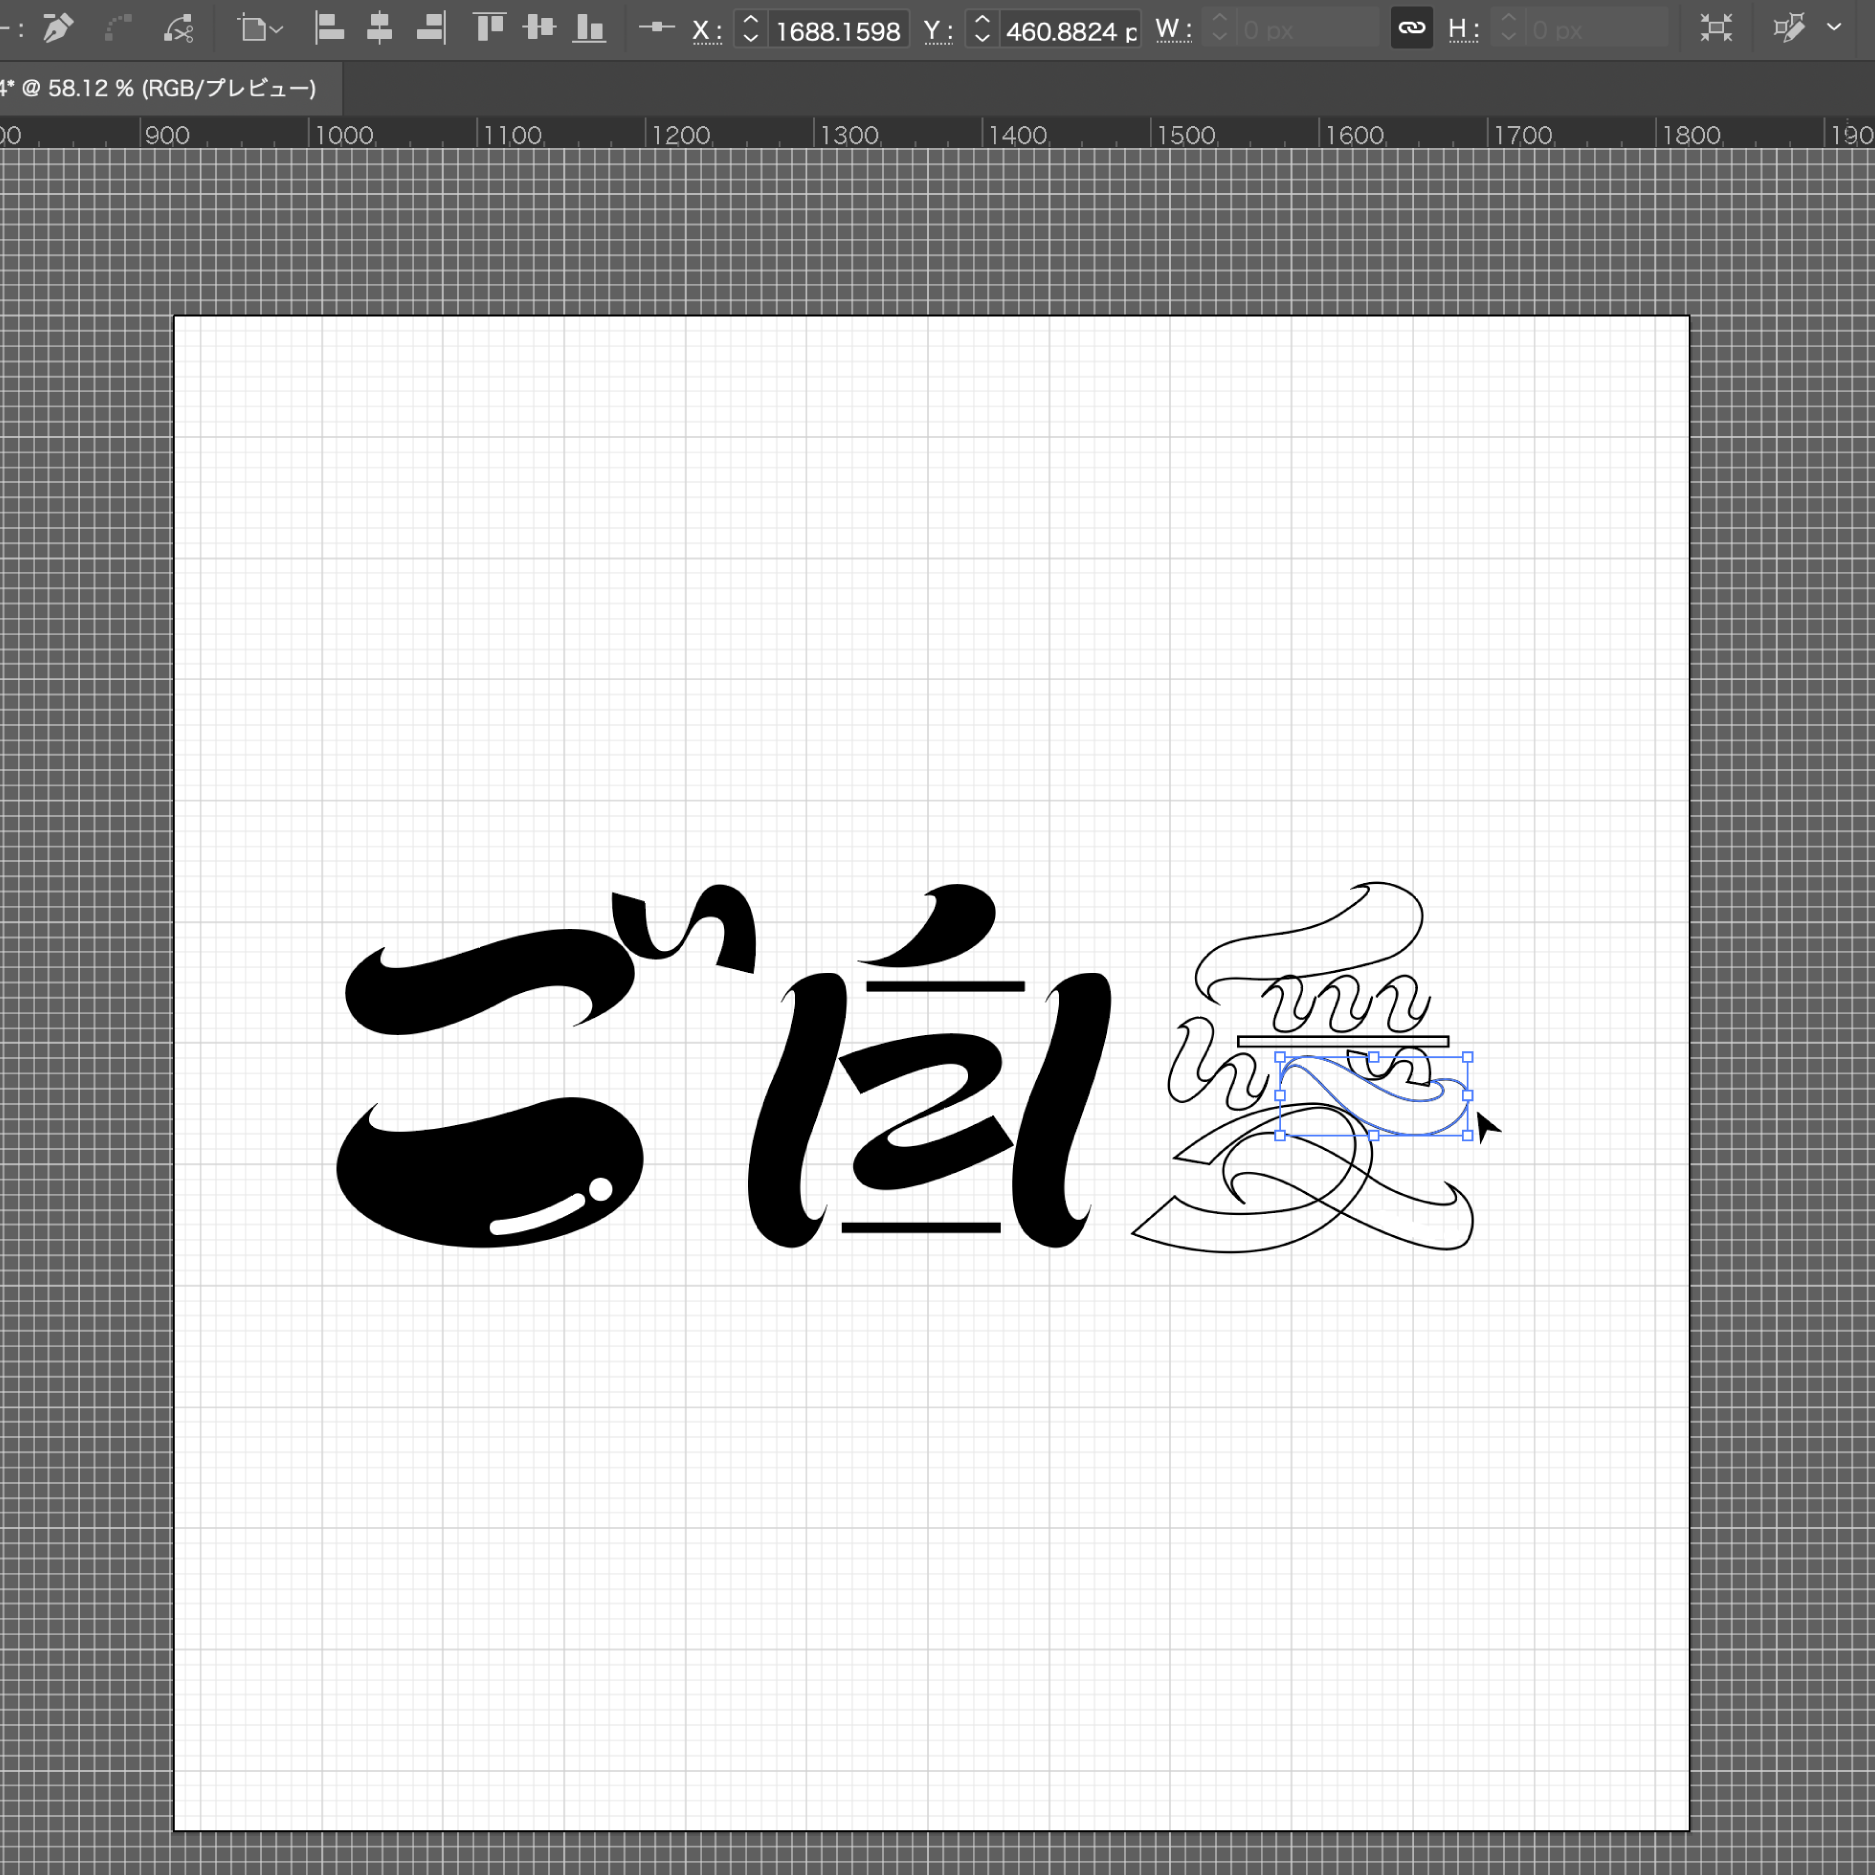This screenshot has width=1875, height=1875.
Task: Click horizontal align right icon
Action: pyautogui.click(x=431, y=28)
